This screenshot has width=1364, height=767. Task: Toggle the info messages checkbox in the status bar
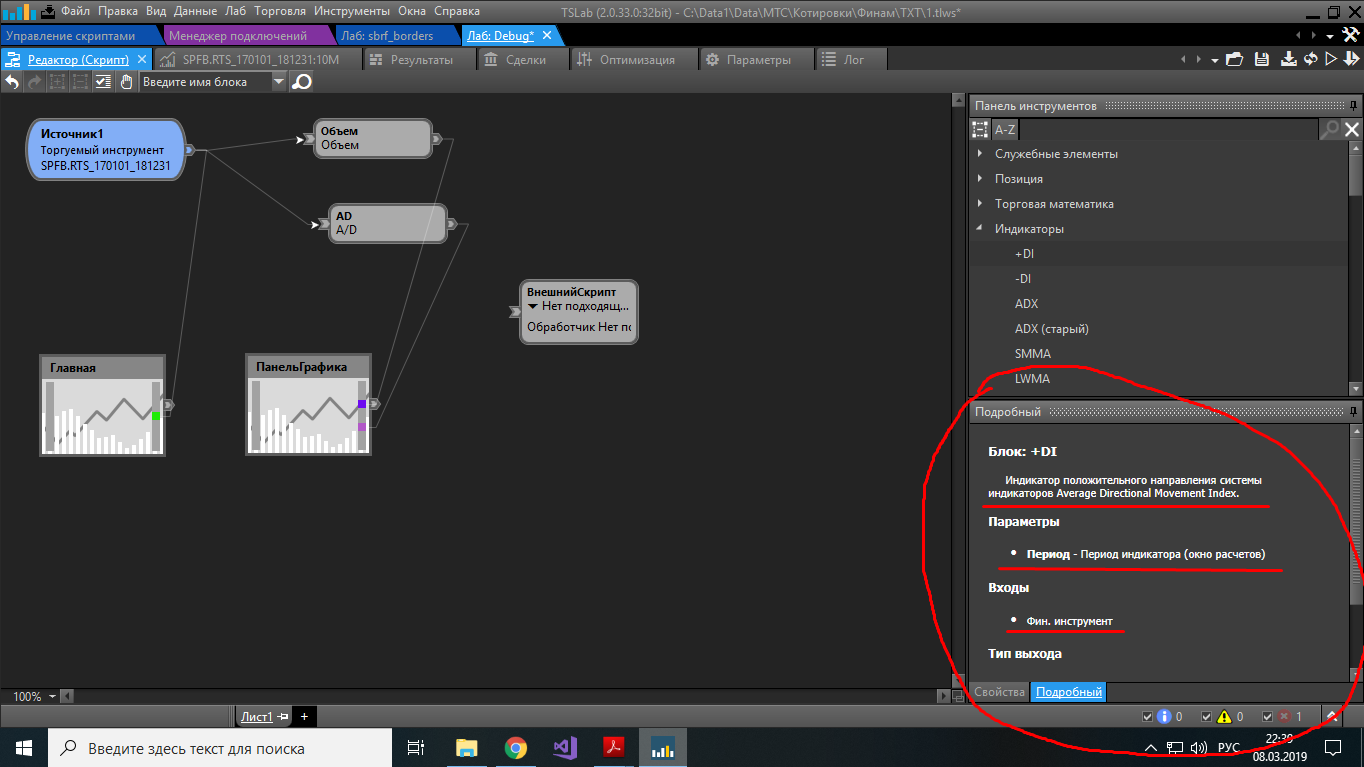click(1148, 716)
